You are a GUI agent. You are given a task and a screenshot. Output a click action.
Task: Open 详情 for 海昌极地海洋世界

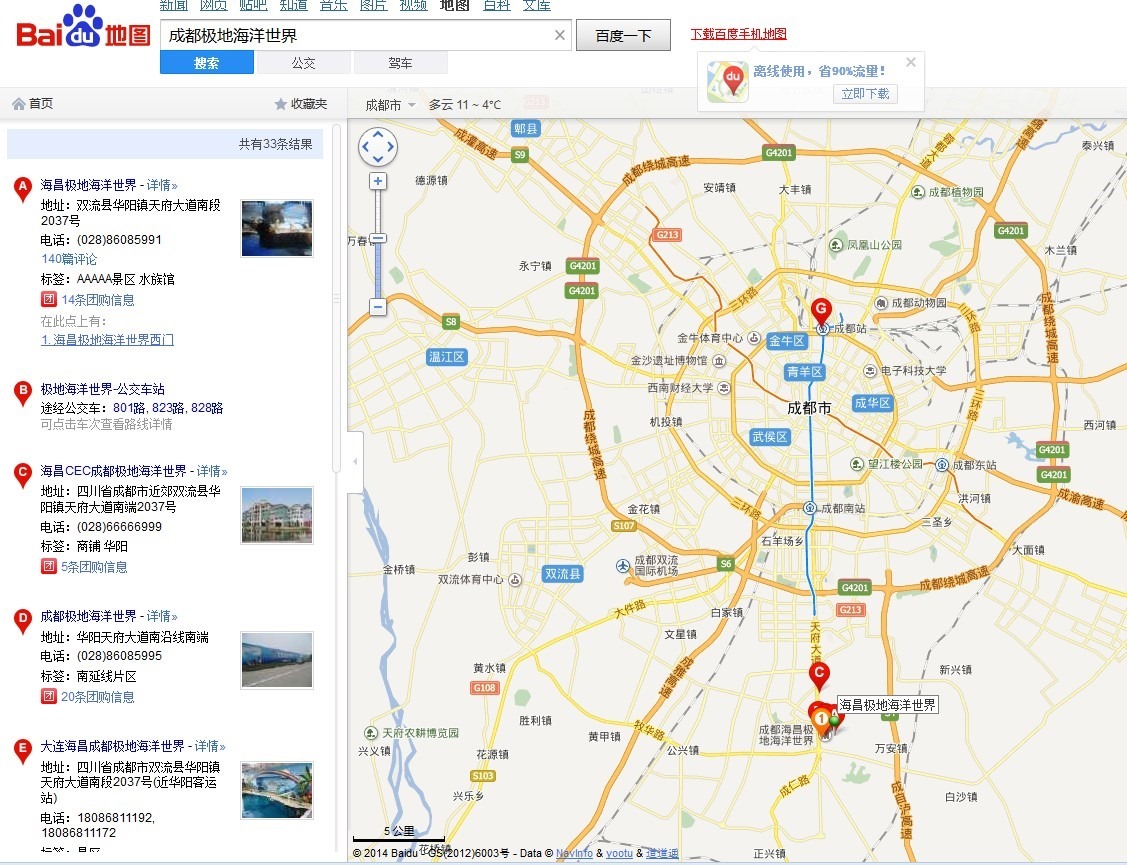coord(162,185)
